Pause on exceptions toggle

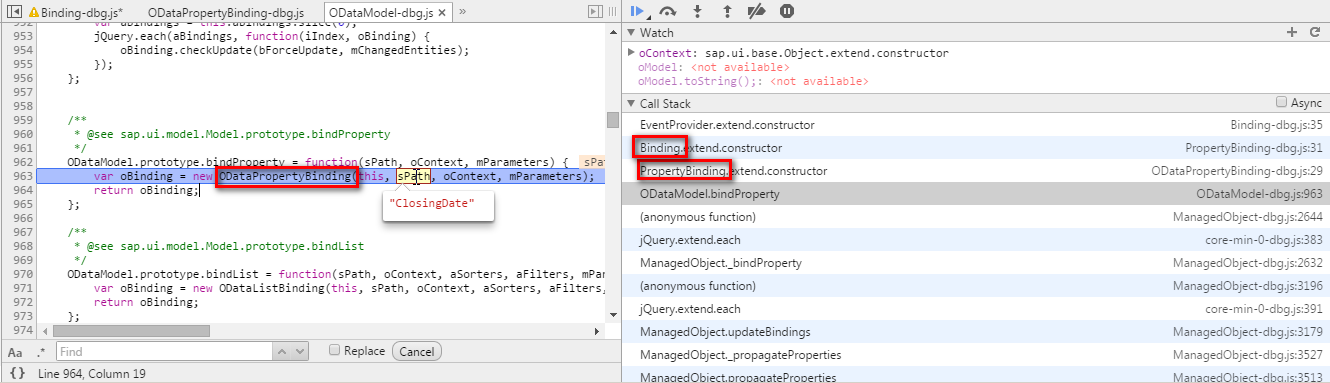tap(787, 11)
